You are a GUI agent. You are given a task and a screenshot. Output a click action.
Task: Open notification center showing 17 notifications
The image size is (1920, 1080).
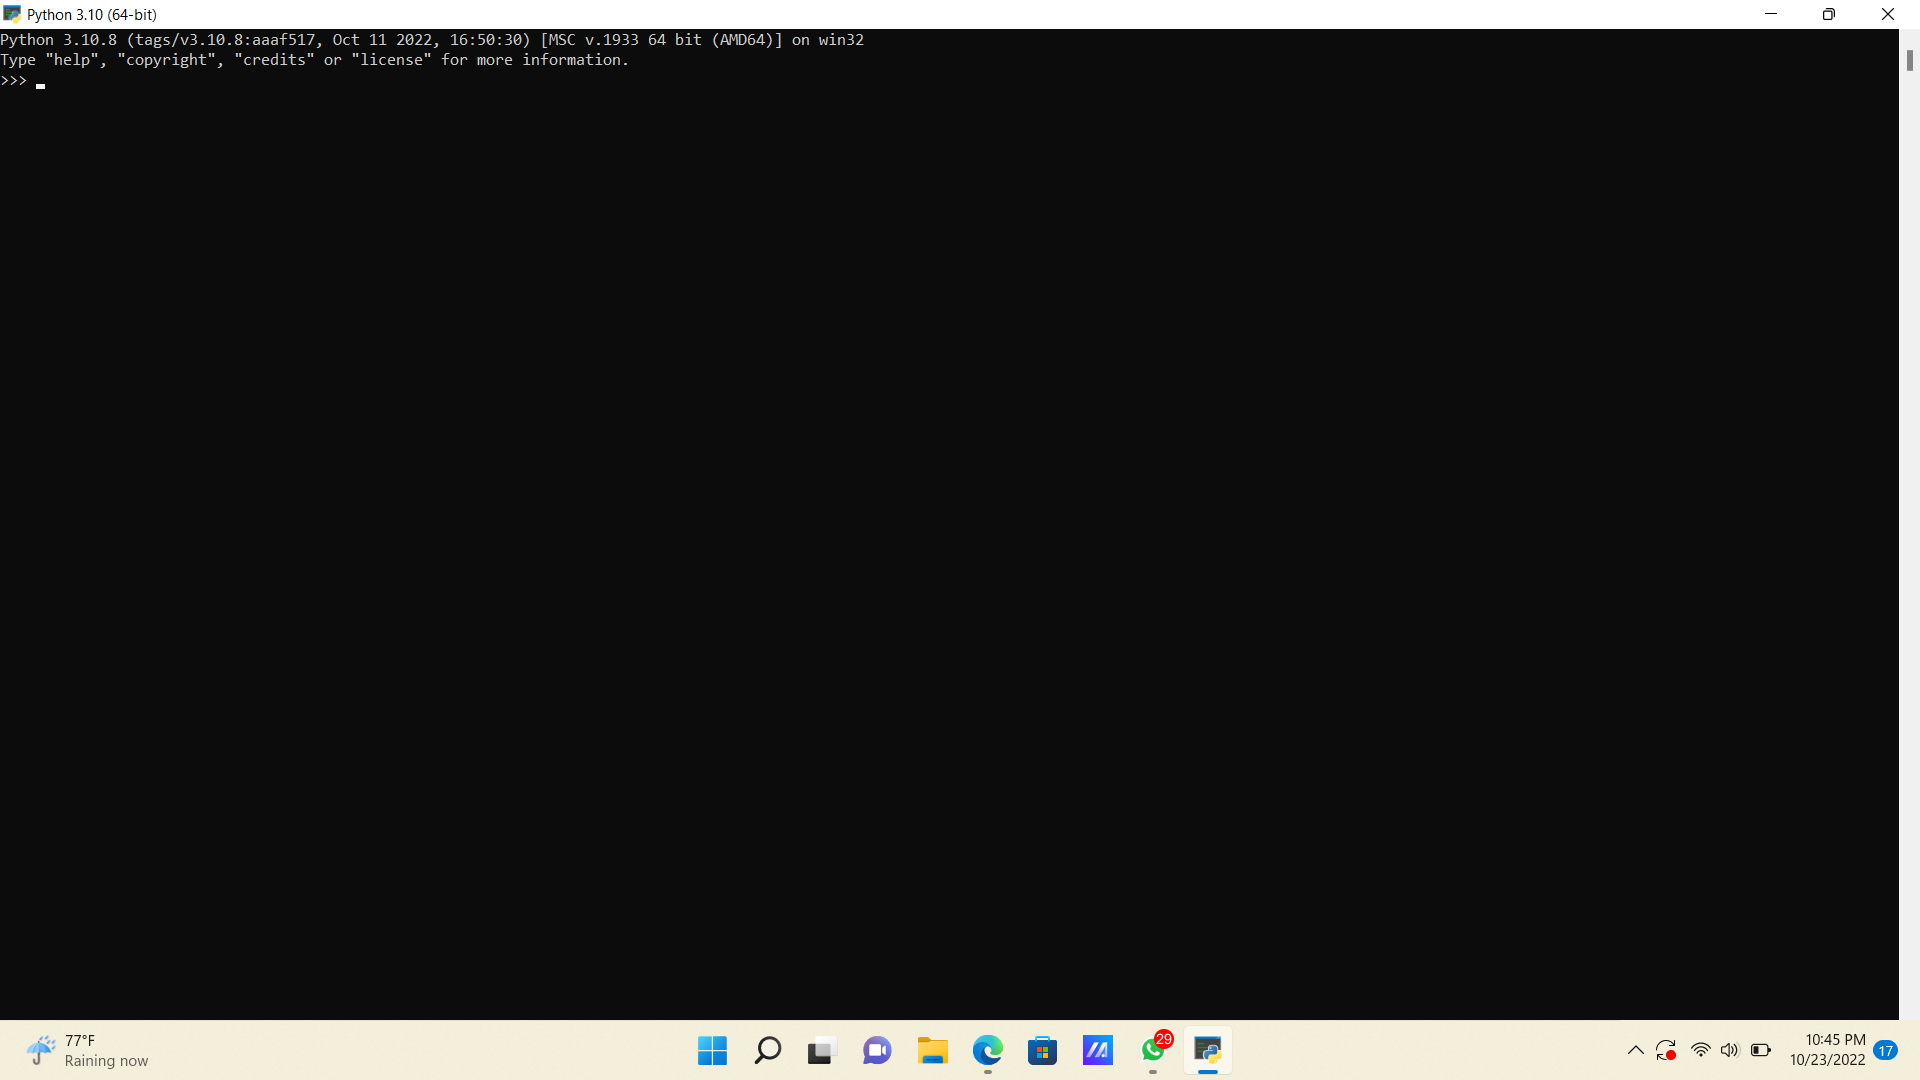tap(1886, 1051)
